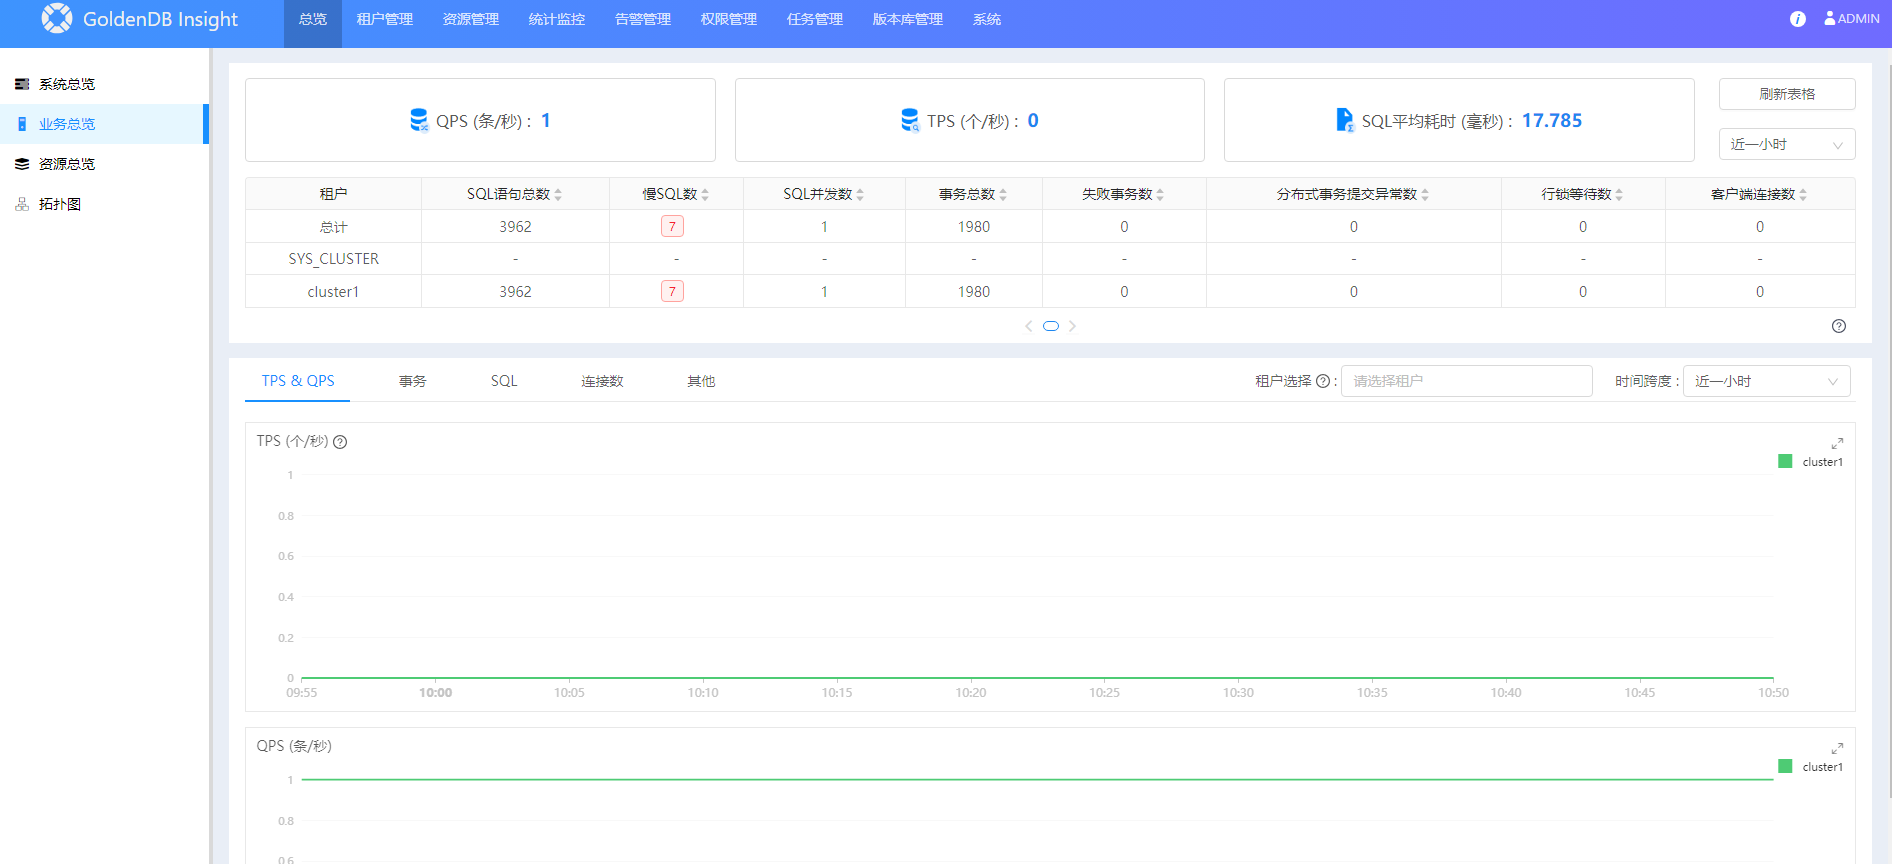Screen dimensions: 1892x864
Task: Click the 租户 column header
Action: tap(333, 194)
